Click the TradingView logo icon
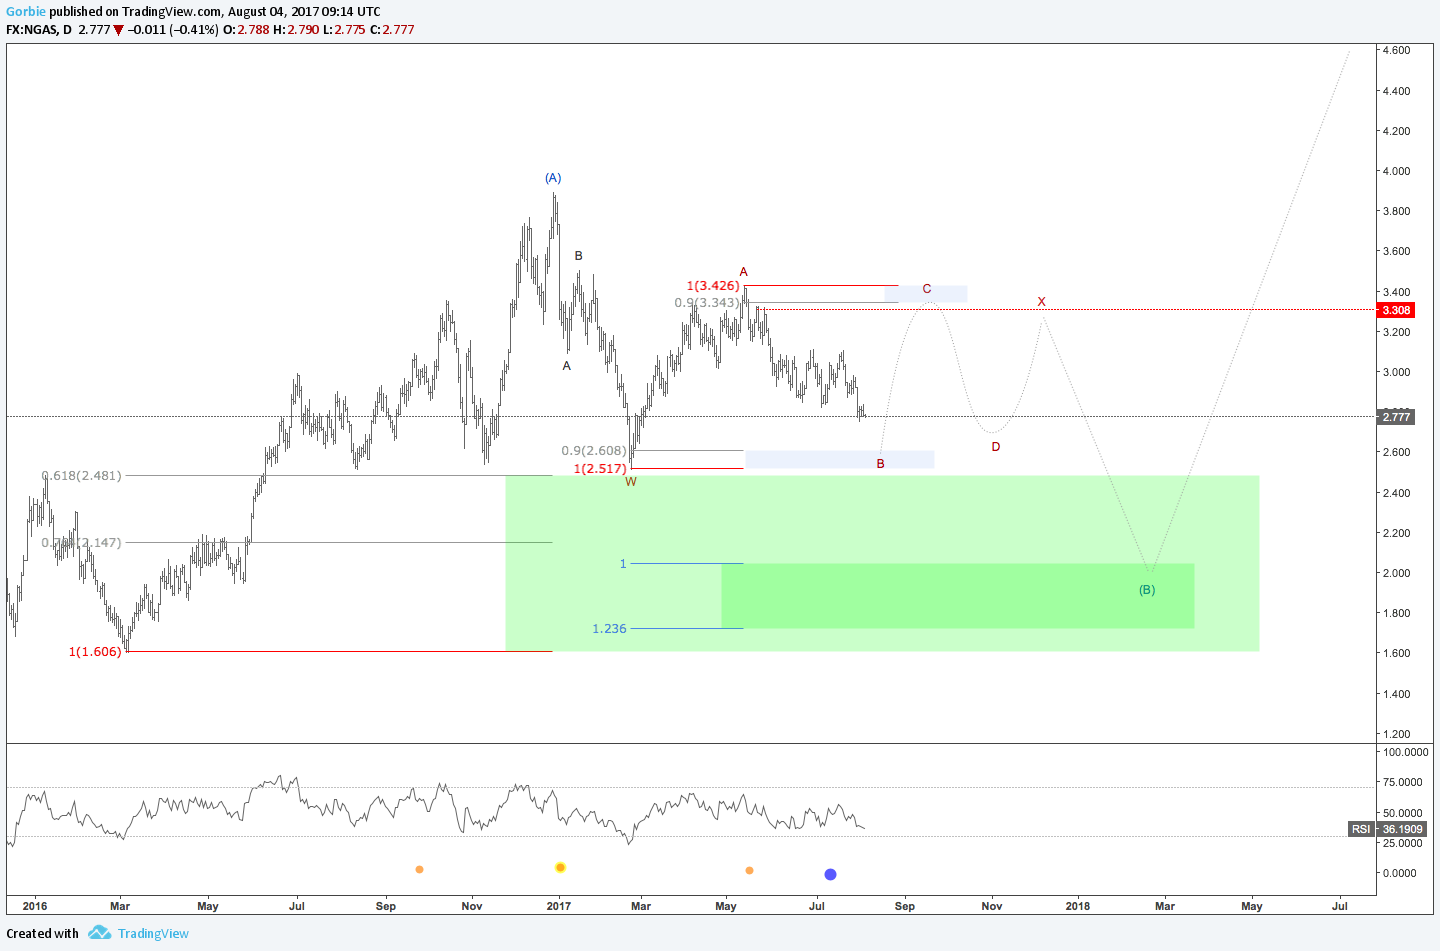This screenshot has width=1440, height=951. tap(99, 932)
